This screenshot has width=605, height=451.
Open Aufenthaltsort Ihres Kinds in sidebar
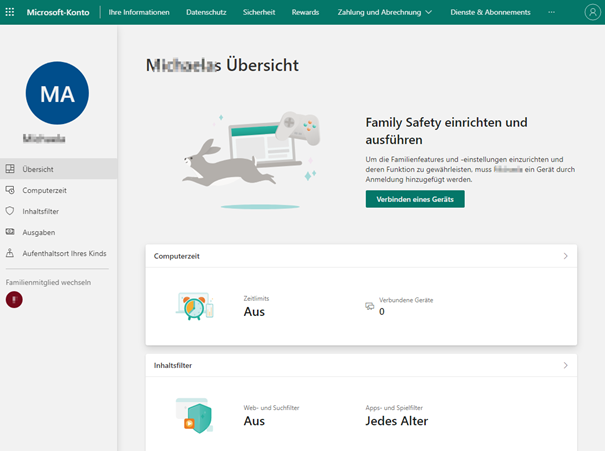(59, 253)
